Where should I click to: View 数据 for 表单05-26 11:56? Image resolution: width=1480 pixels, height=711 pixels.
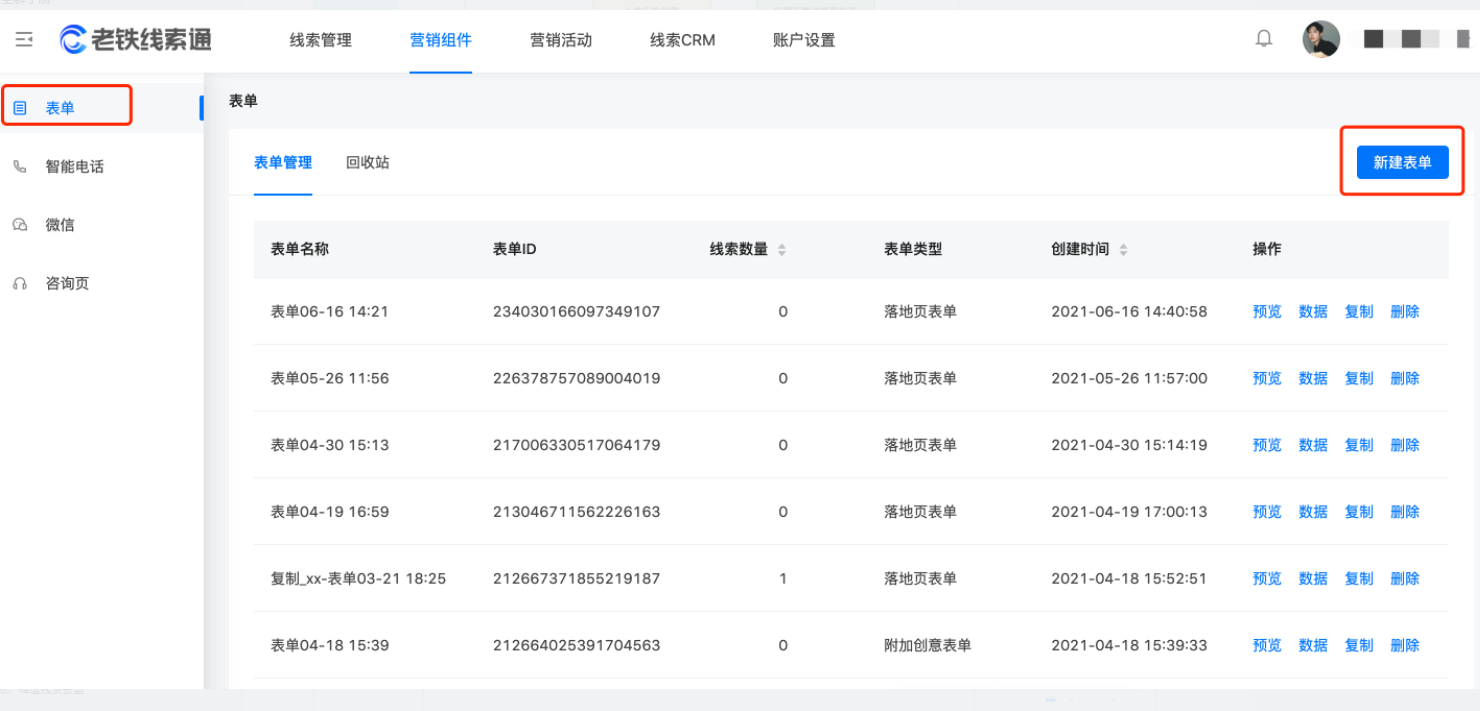click(x=1312, y=378)
